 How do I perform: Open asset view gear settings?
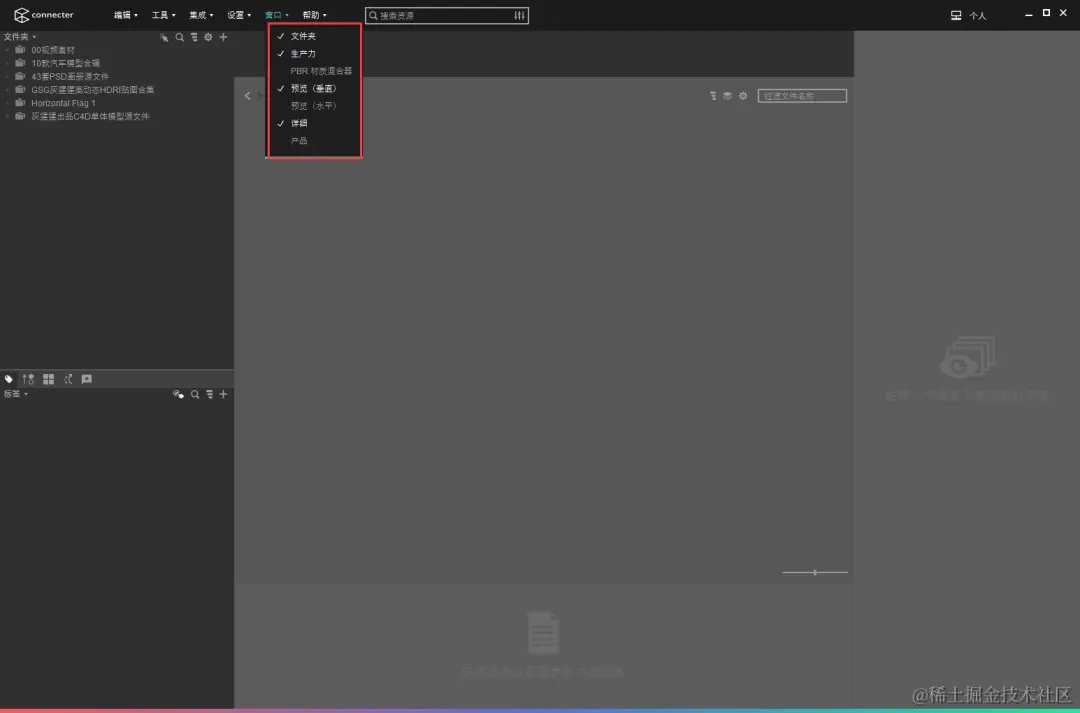[743, 96]
